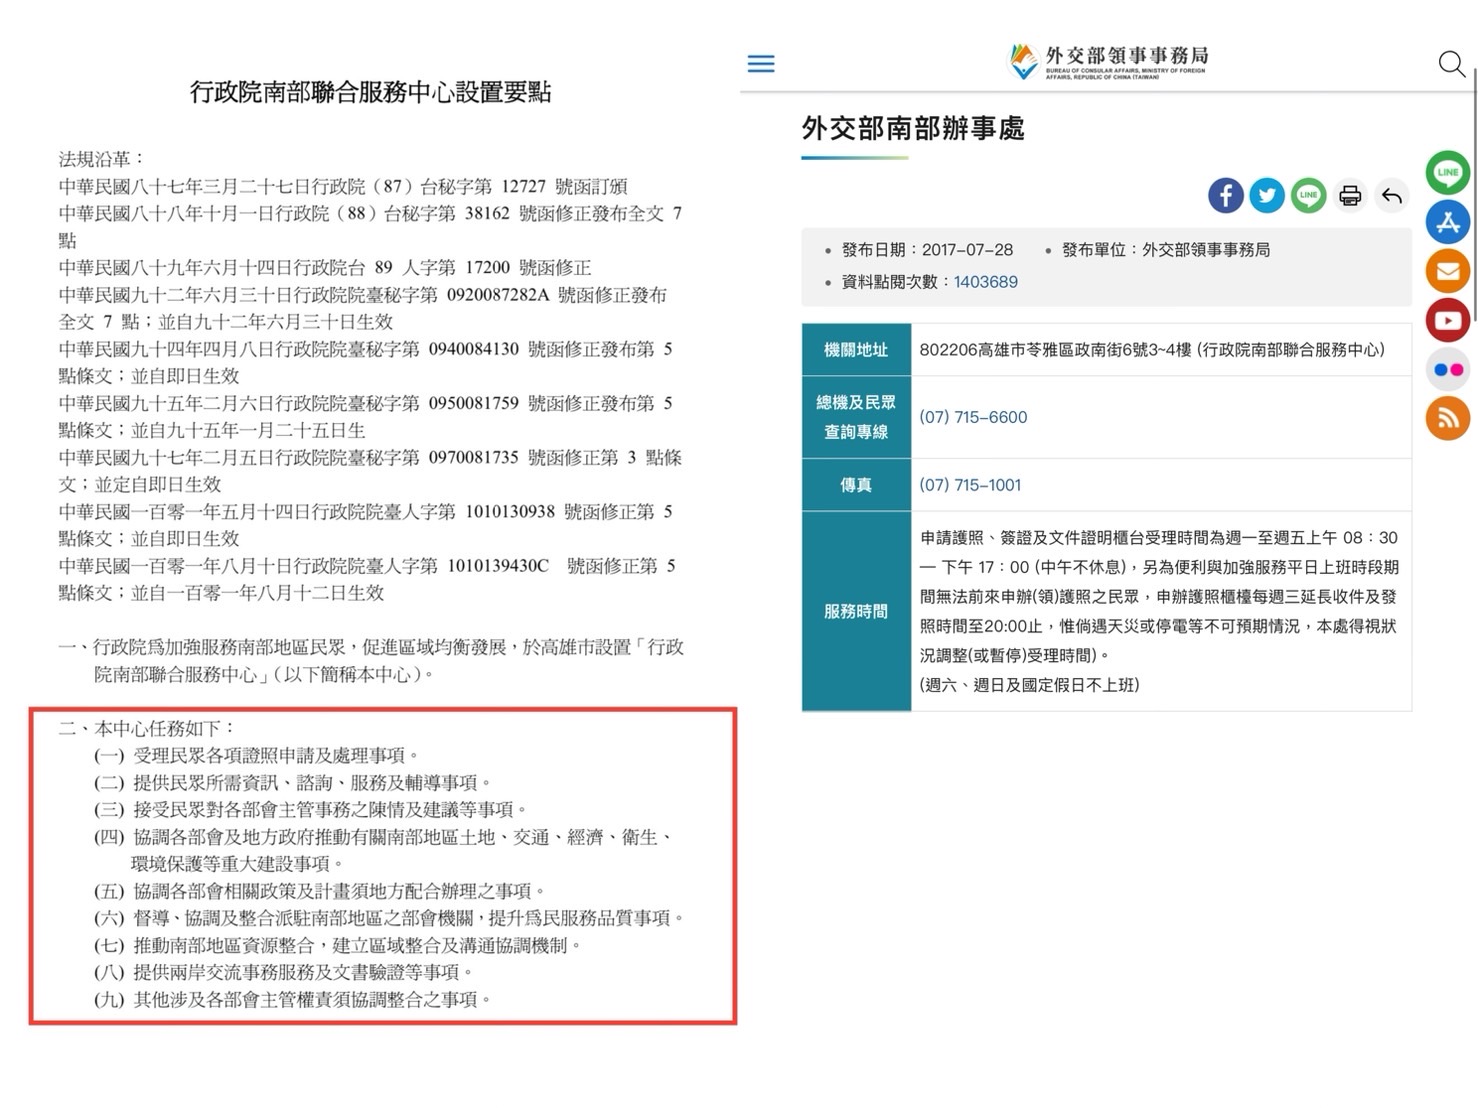Print the page using the printer icon
This screenshot has width=1478, height=1108.
(x=1350, y=195)
